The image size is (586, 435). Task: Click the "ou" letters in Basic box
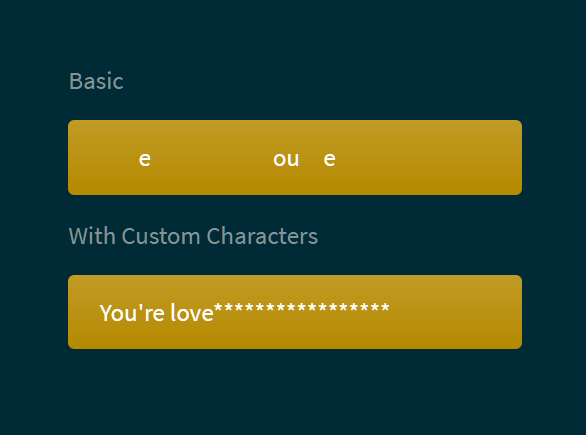(286, 160)
